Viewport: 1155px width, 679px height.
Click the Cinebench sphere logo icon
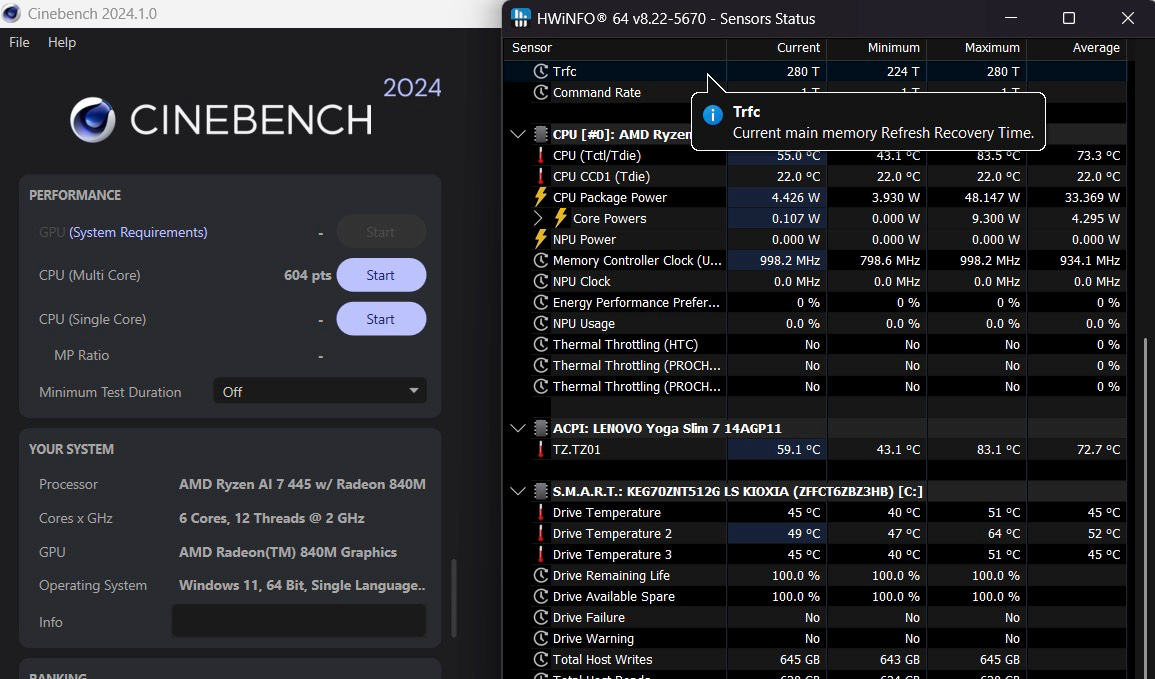pos(93,119)
